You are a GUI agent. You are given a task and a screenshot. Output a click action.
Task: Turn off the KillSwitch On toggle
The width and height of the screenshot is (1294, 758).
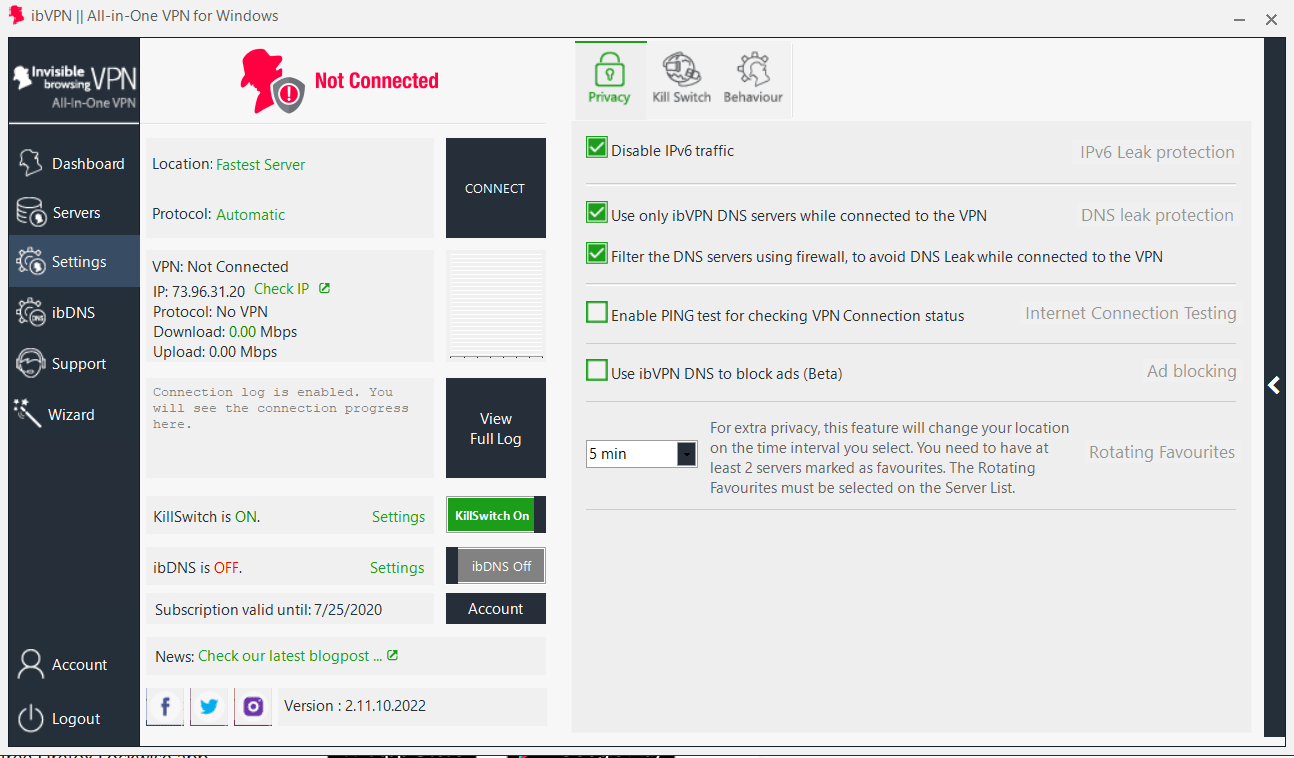pos(496,515)
